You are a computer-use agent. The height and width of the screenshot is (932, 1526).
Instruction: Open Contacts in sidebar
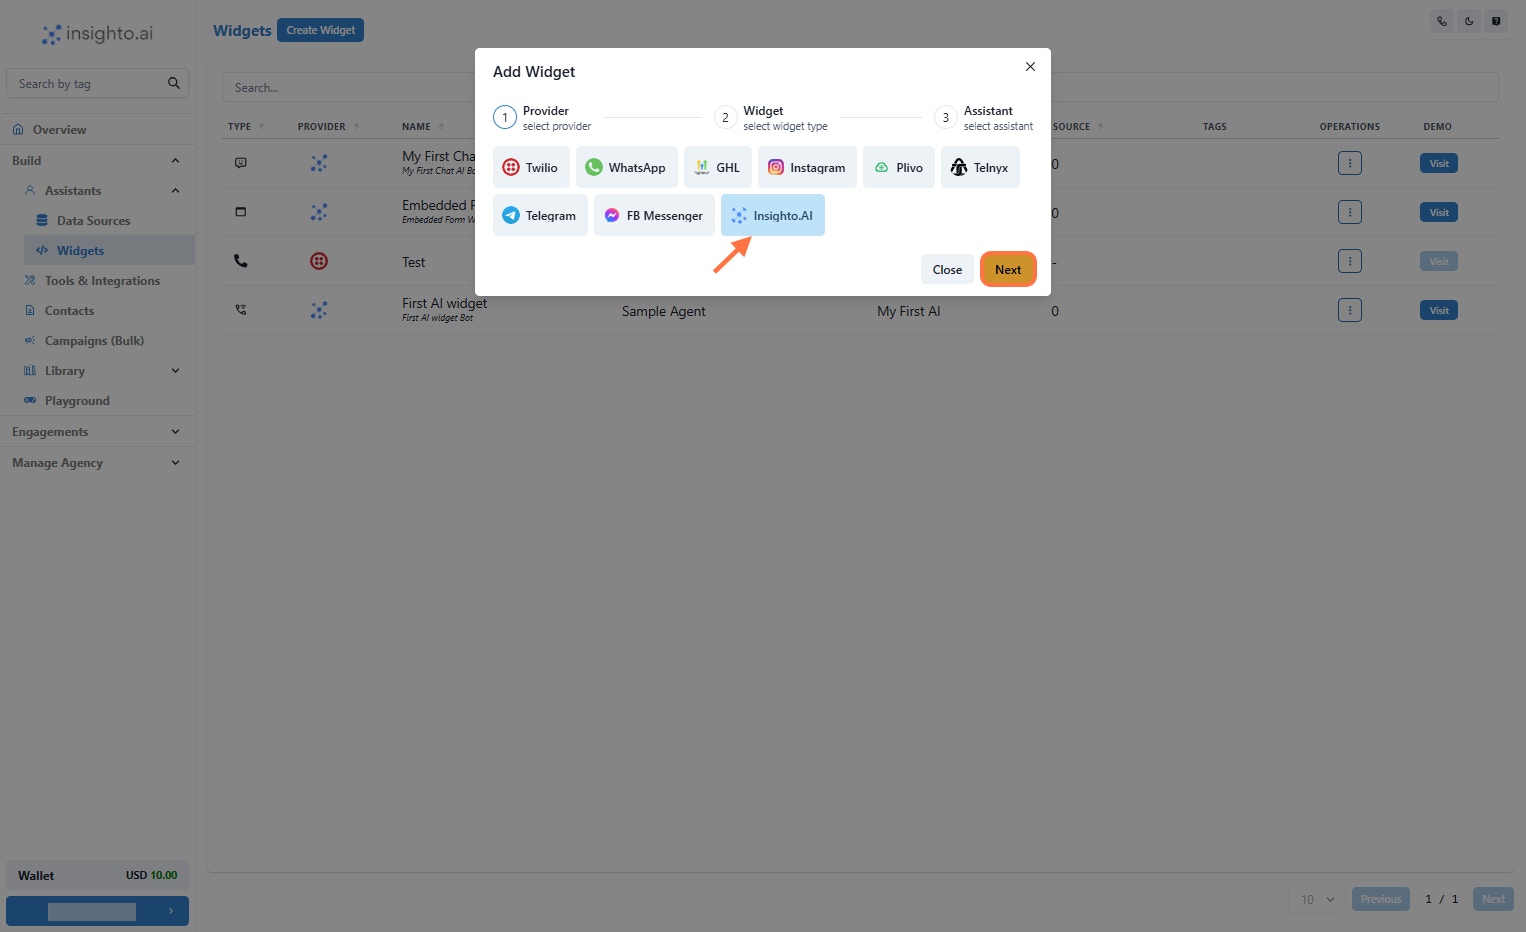[x=69, y=310]
